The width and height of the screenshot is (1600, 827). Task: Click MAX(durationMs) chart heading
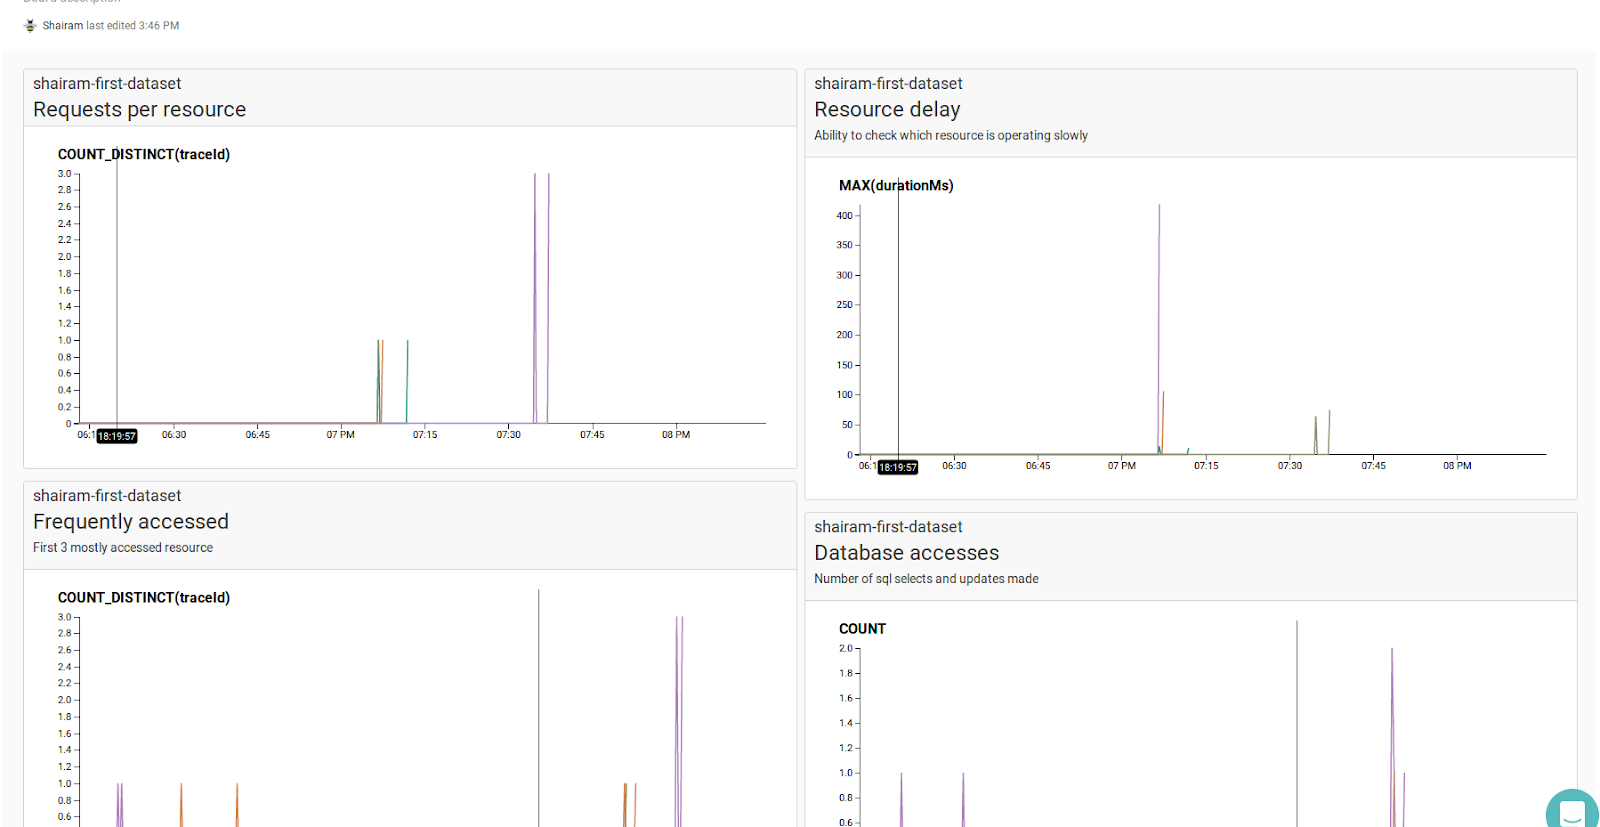pyautogui.click(x=896, y=186)
